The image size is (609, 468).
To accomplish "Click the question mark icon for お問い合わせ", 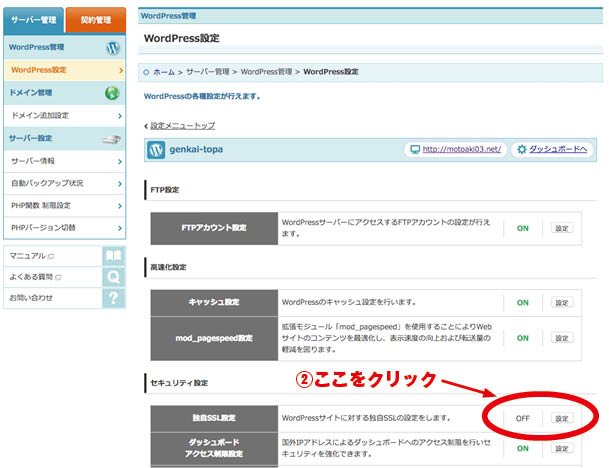I will point(114,298).
